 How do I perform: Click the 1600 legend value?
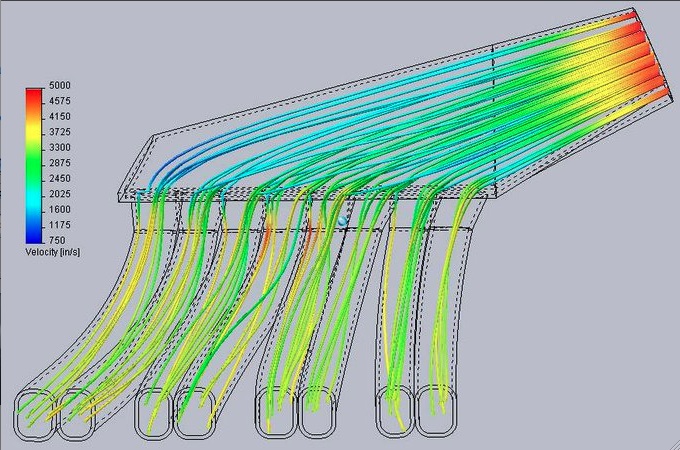(x=59, y=209)
